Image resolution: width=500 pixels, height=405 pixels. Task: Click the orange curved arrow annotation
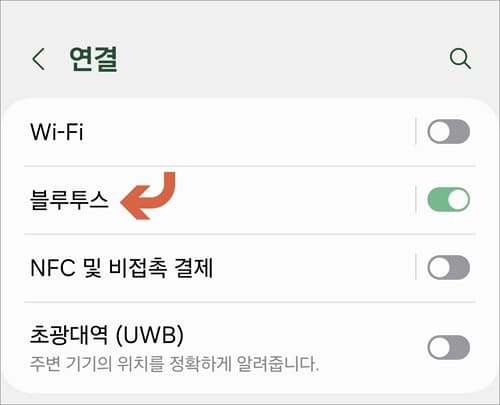click(148, 196)
